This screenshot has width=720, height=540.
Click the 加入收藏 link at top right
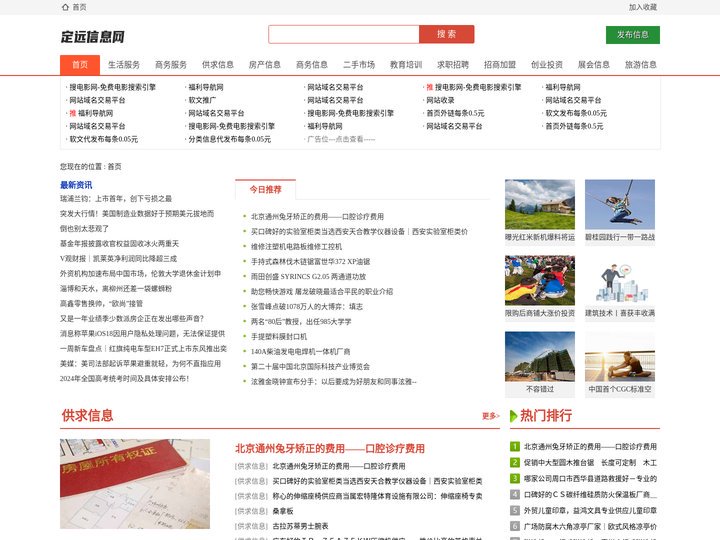pyautogui.click(x=642, y=7)
